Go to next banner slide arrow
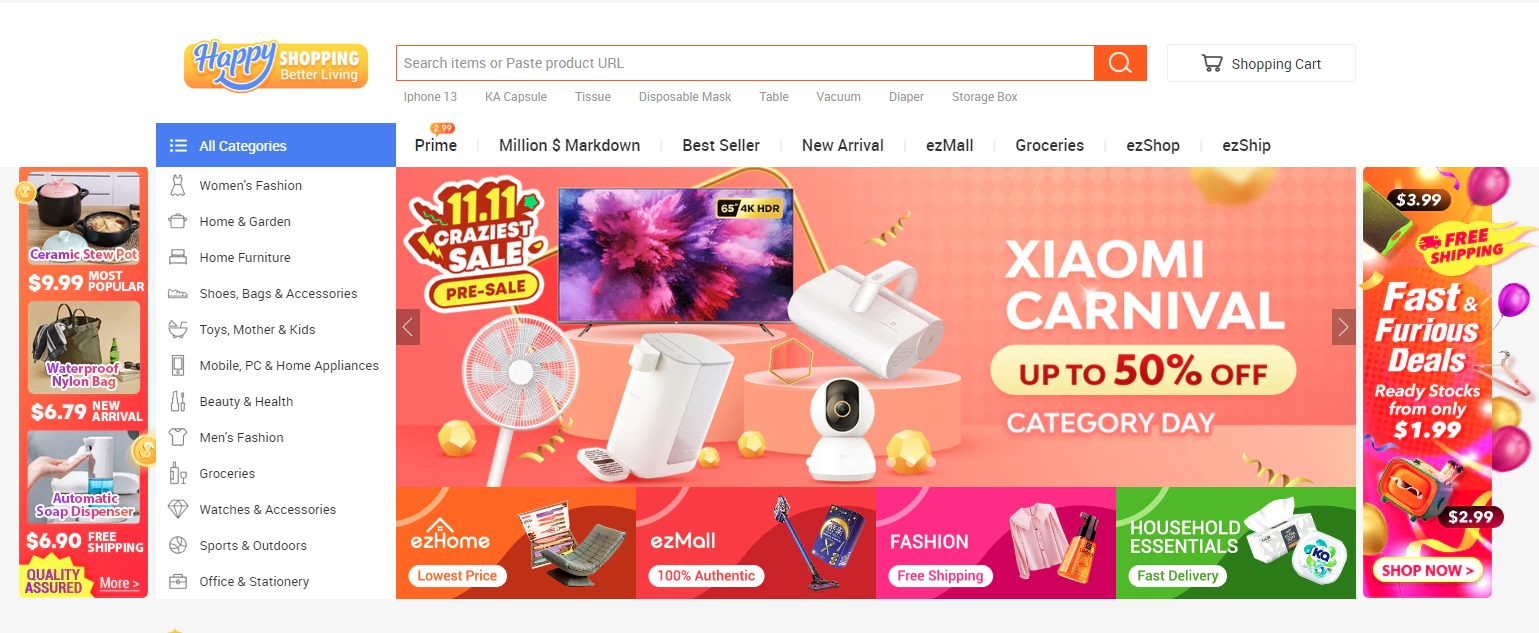The image size is (1539, 633). click(1343, 327)
